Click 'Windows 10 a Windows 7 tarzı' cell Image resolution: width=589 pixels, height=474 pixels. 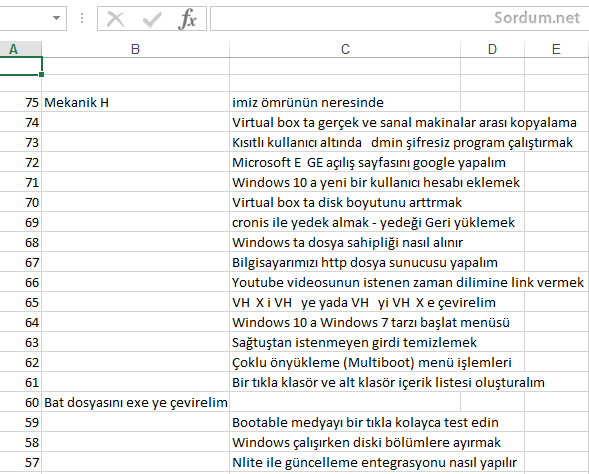[x=345, y=322]
